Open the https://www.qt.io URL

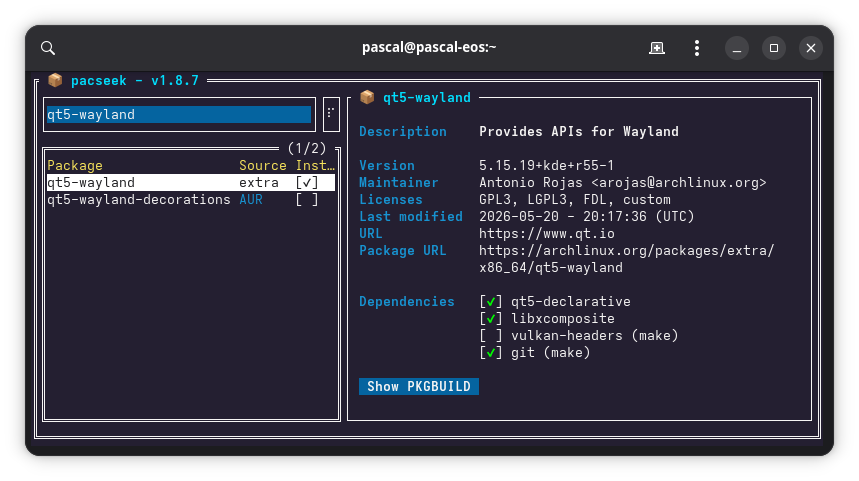[x=547, y=233]
